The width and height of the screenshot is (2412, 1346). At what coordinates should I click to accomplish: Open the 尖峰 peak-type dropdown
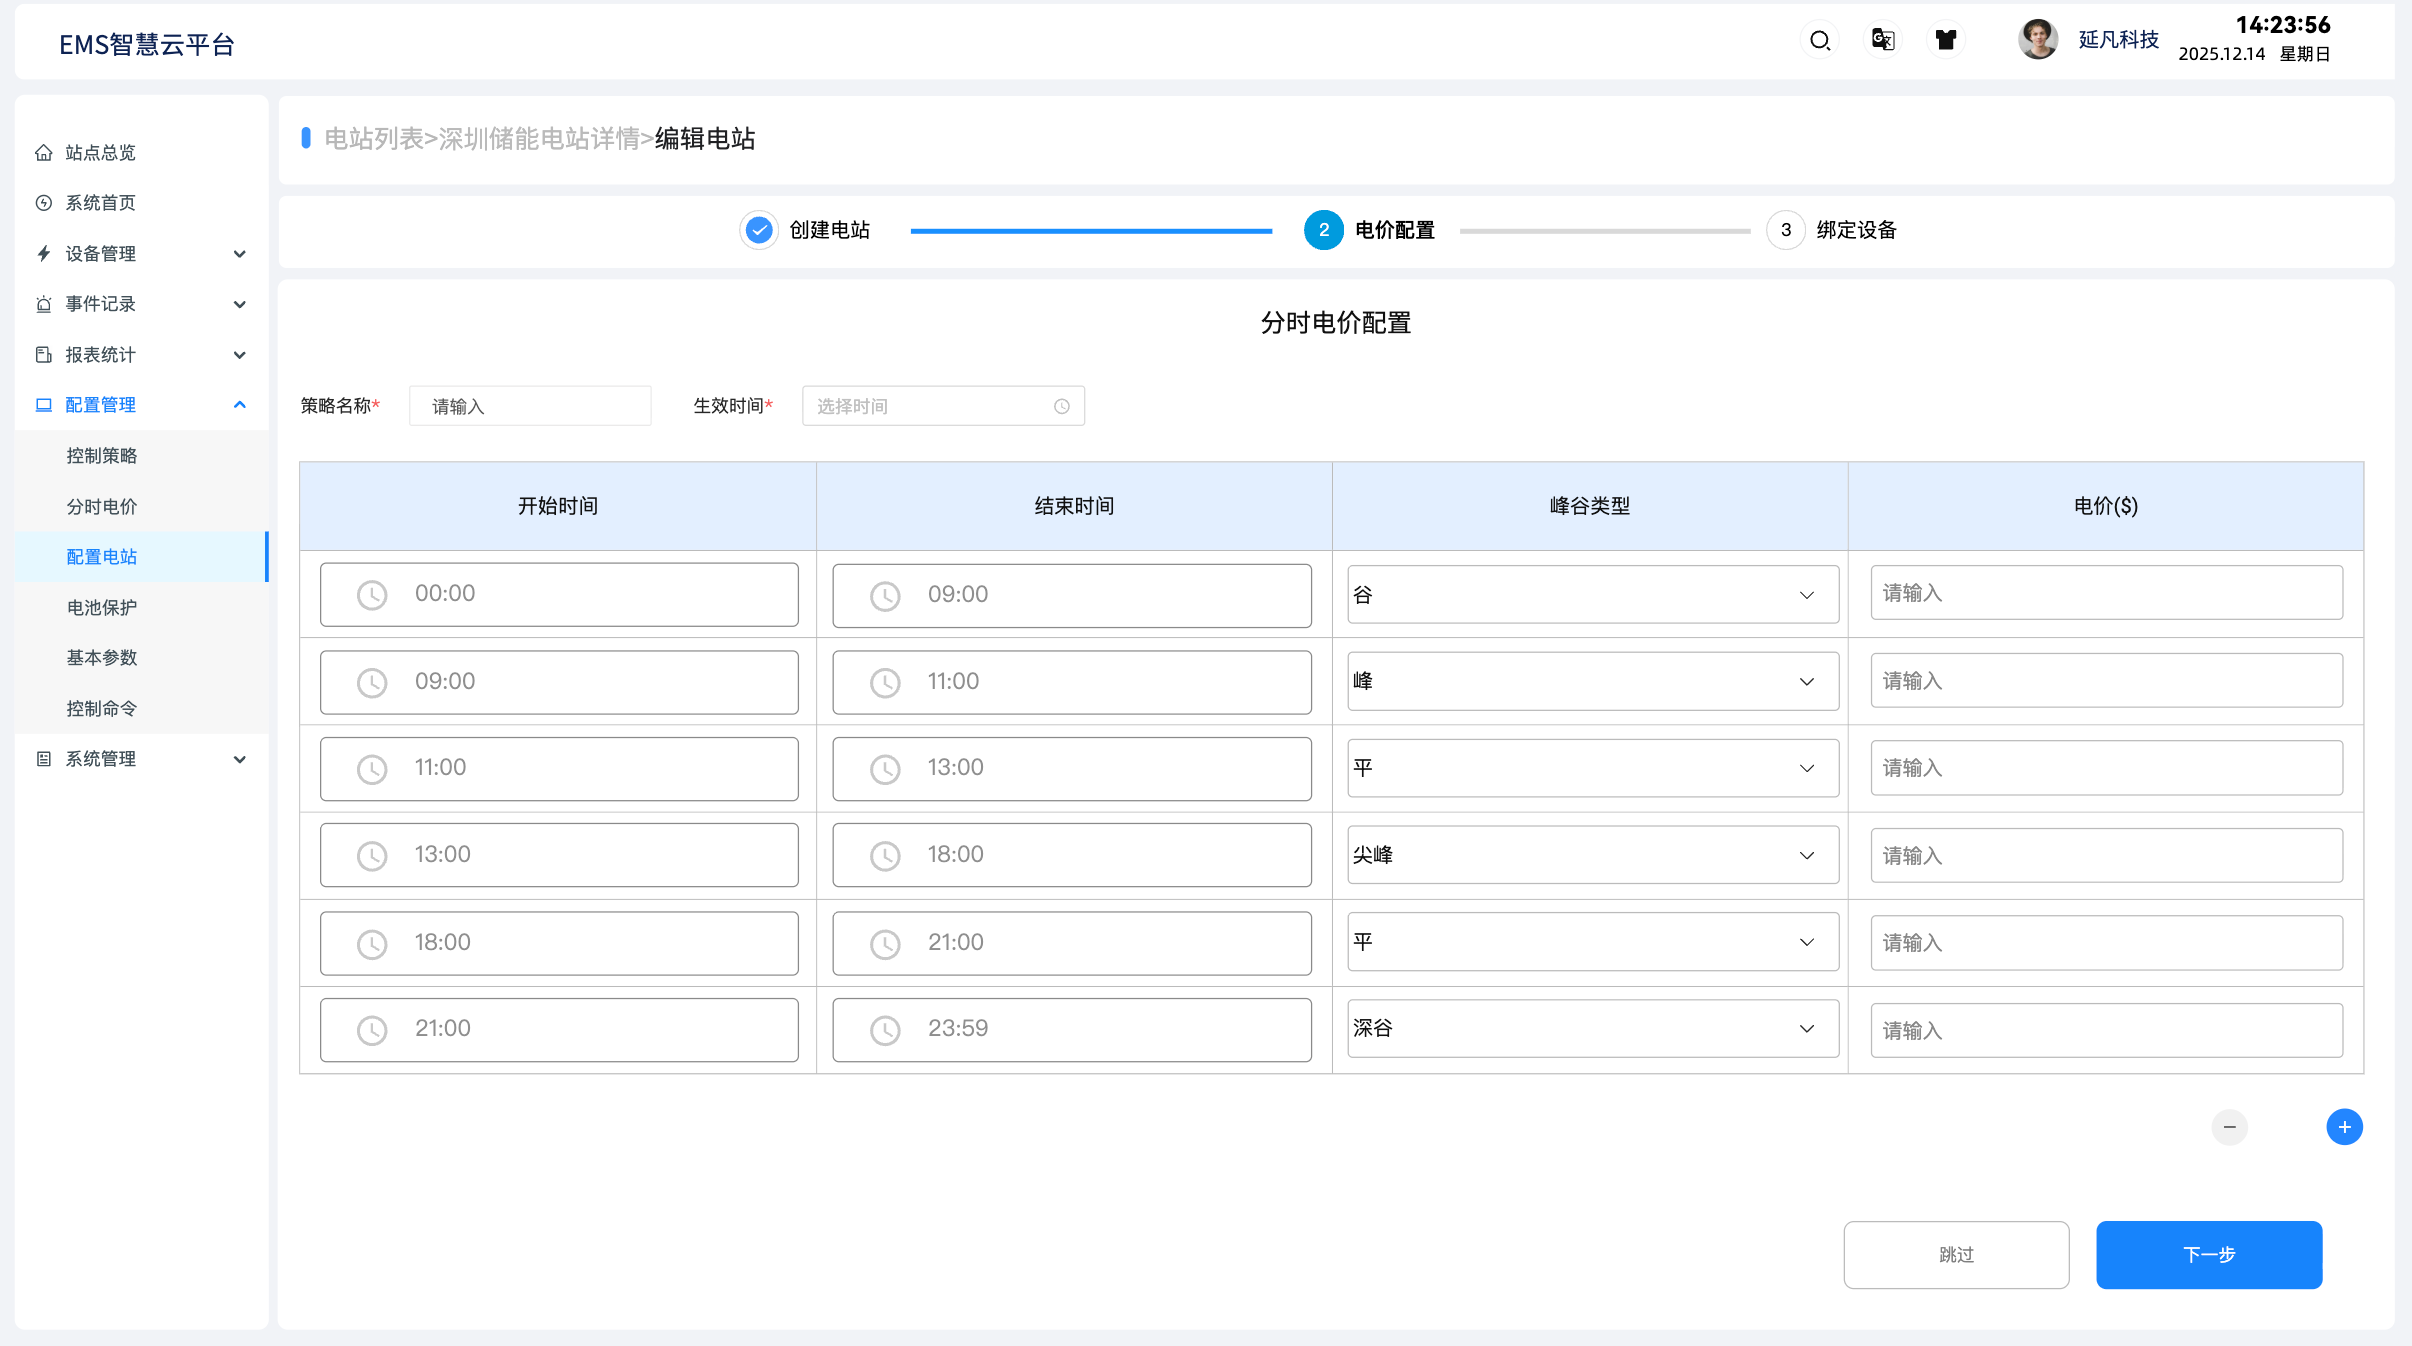[x=1592, y=855]
